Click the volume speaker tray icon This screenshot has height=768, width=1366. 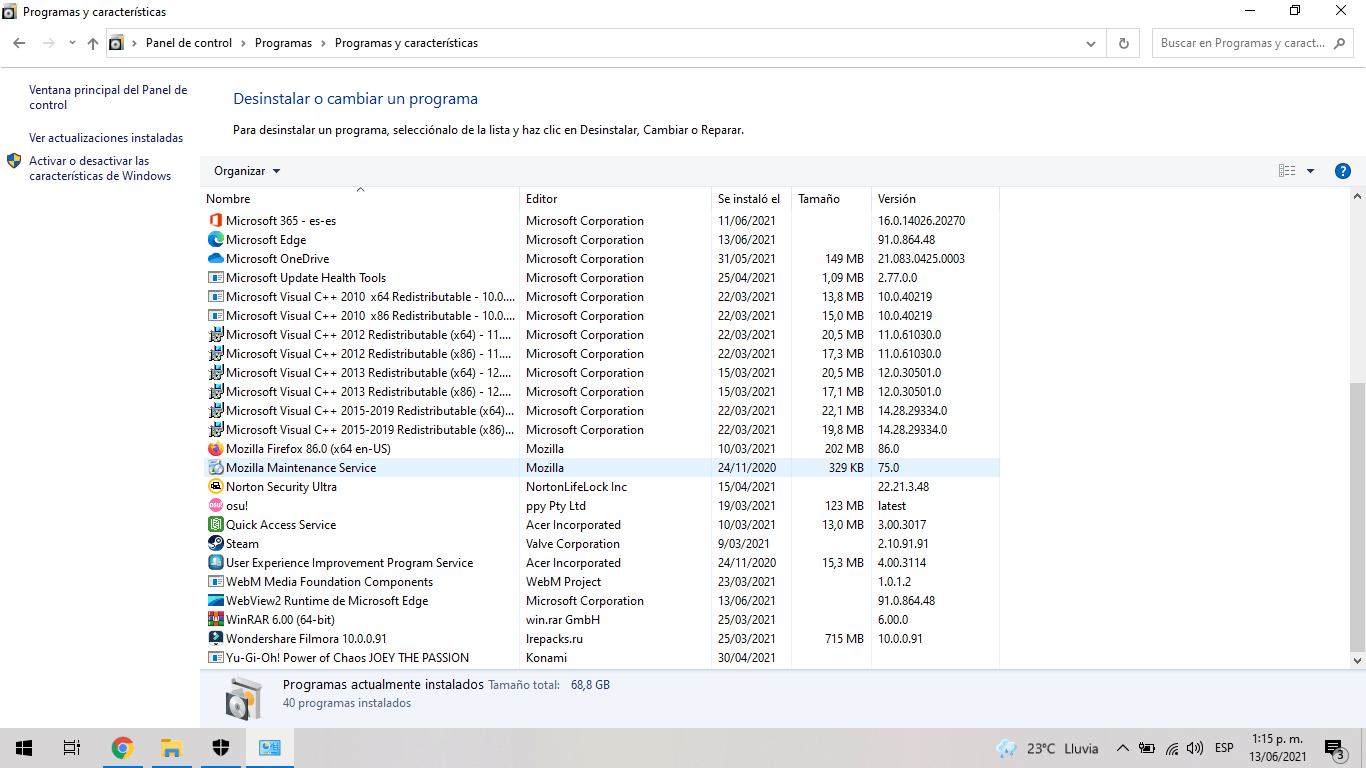[1195, 748]
